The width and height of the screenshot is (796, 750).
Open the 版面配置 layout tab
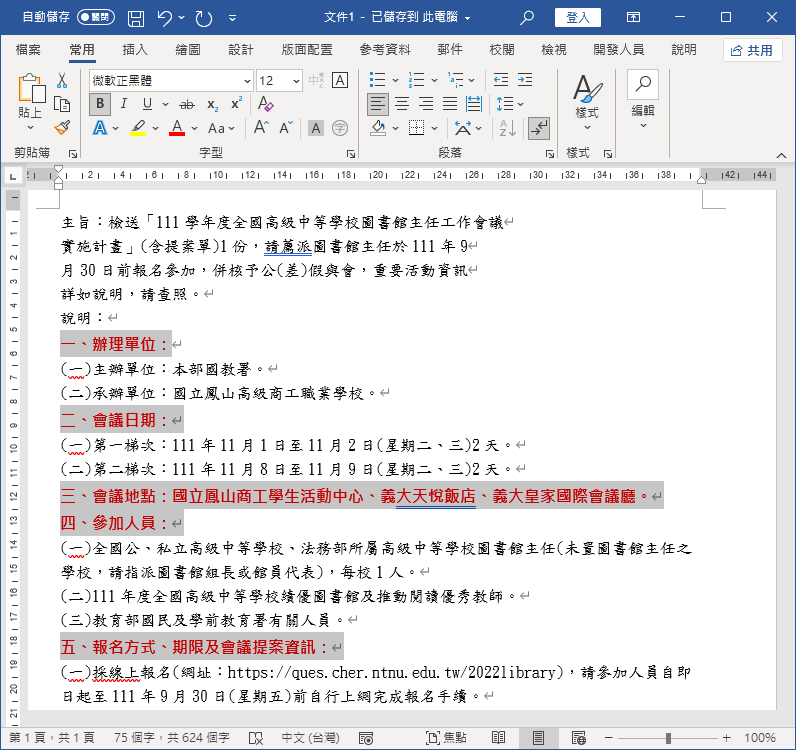pyautogui.click(x=307, y=50)
